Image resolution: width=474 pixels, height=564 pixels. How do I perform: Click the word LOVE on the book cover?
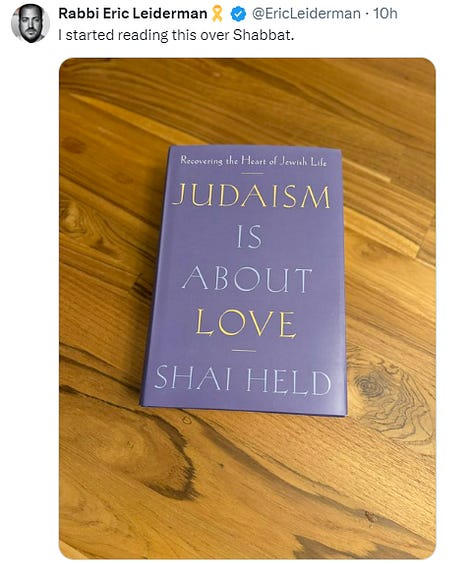point(246,323)
